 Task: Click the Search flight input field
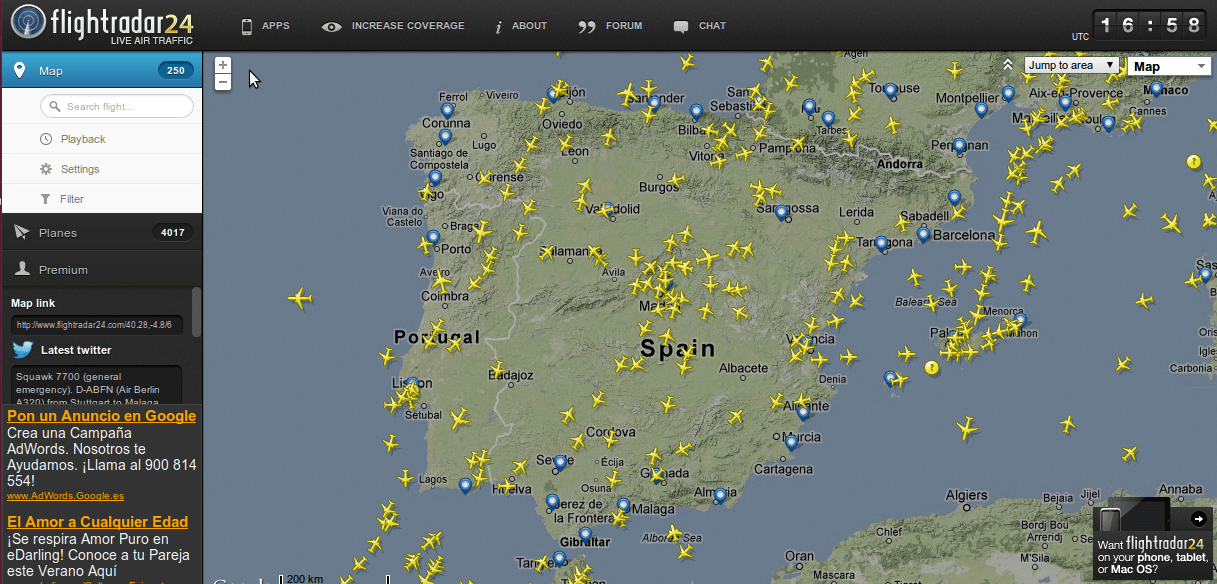point(117,106)
